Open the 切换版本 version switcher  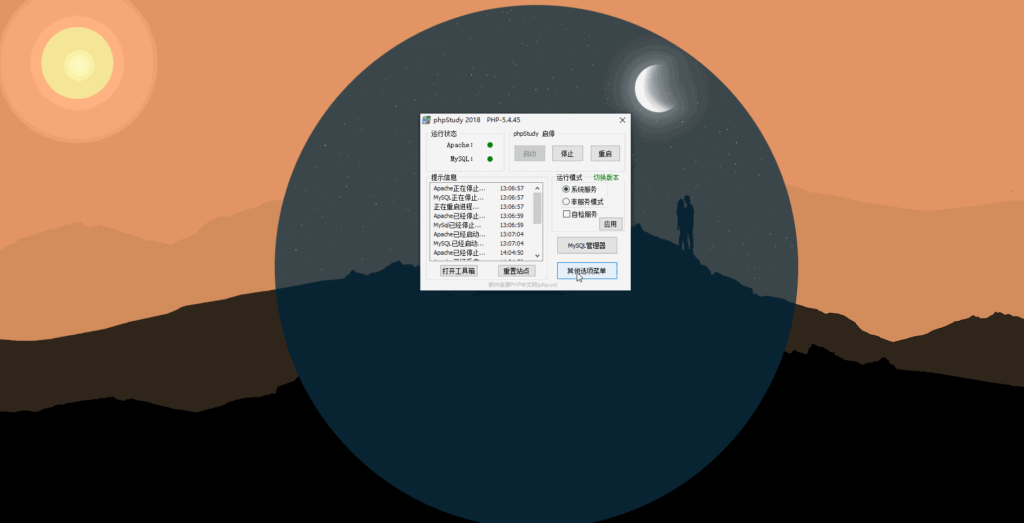click(x=606, y=178)
